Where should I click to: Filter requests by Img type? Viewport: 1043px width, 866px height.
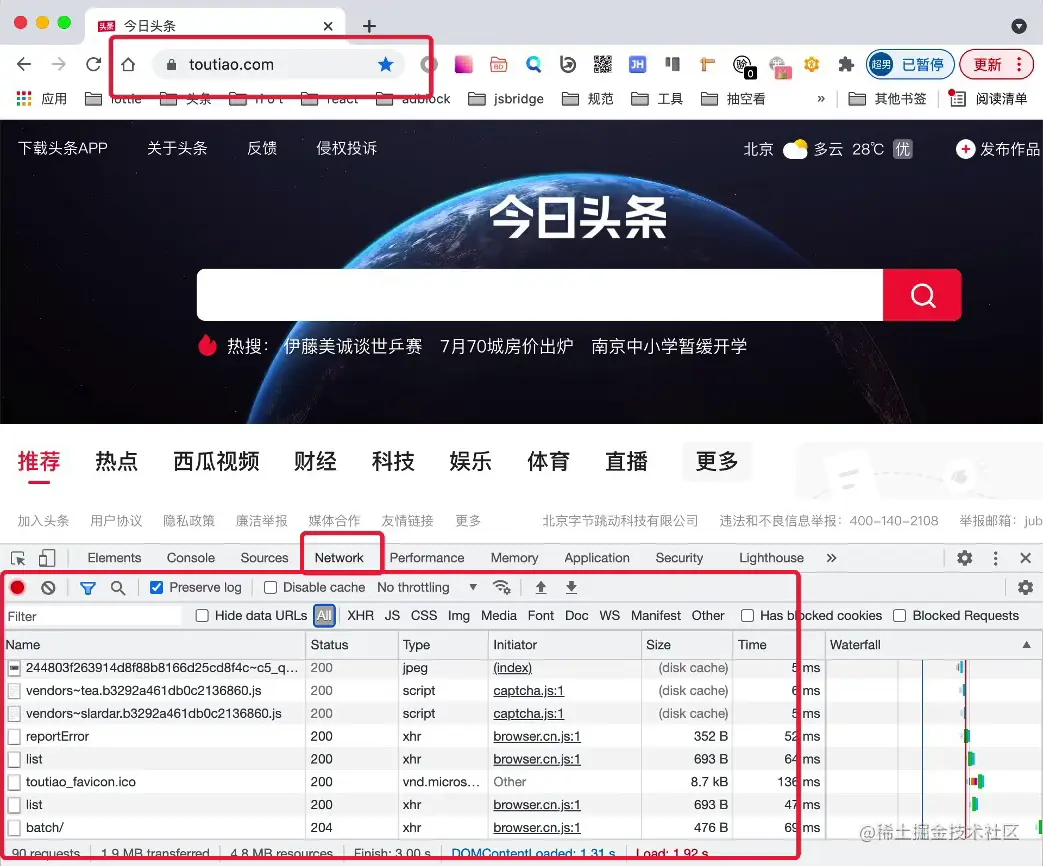(x=459, y=616)
